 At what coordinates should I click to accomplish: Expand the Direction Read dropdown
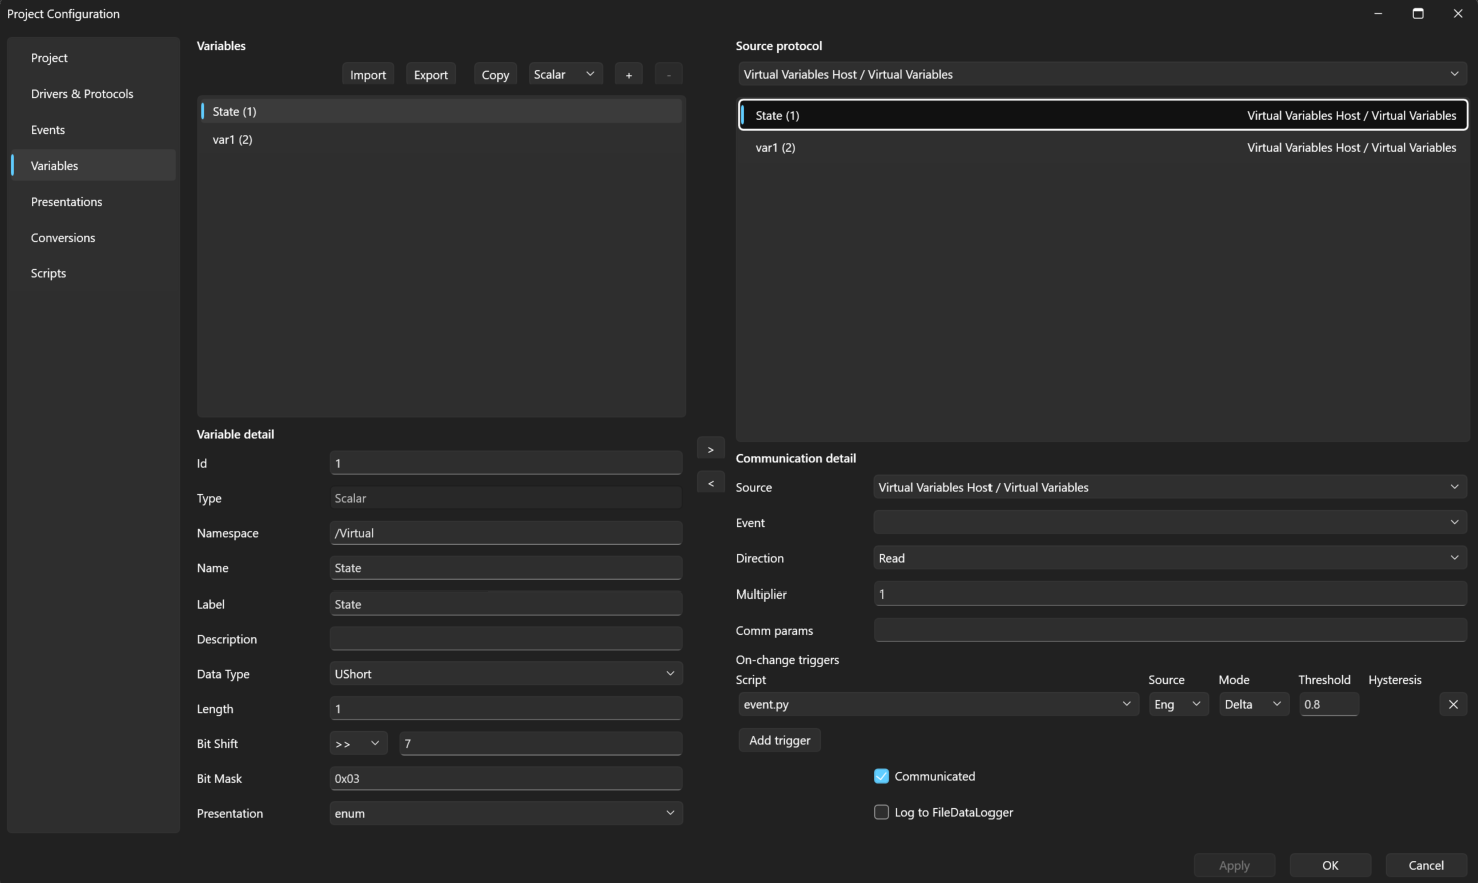[x=1170, y=558]
